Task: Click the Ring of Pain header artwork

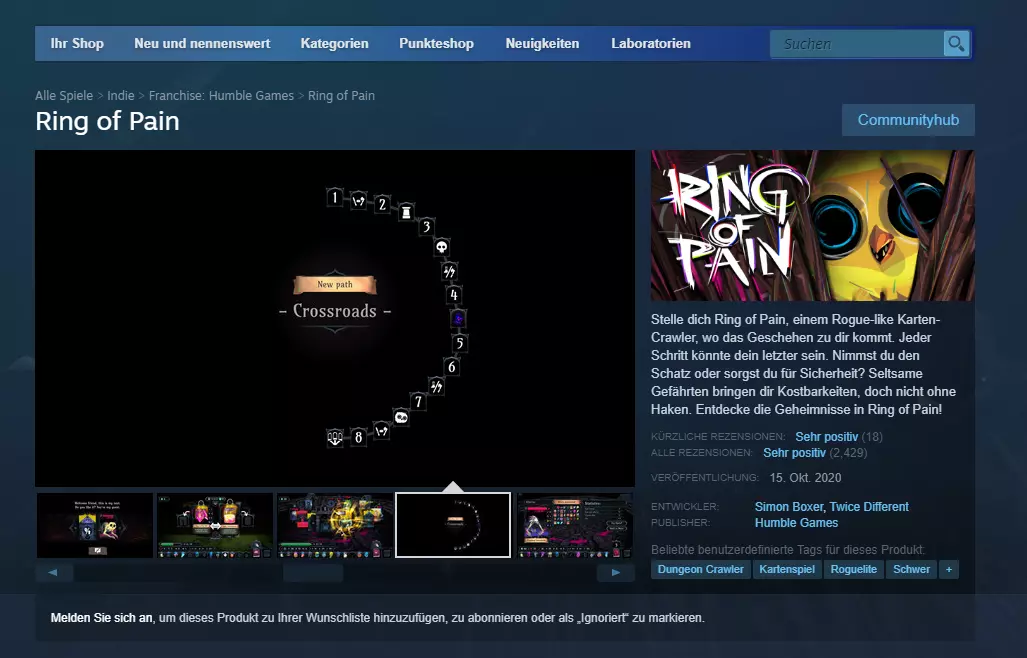Action: point(813,225)
